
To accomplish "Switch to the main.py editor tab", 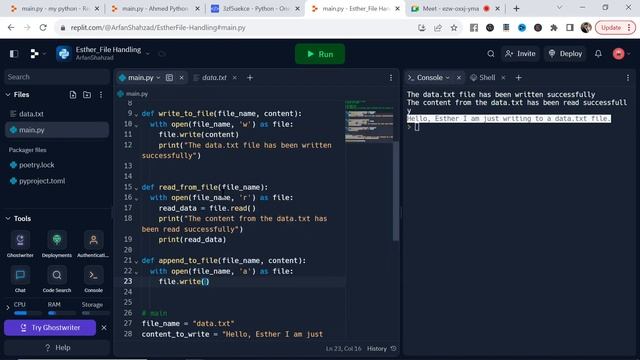I will pyautogui.click(x=140, y=78).
